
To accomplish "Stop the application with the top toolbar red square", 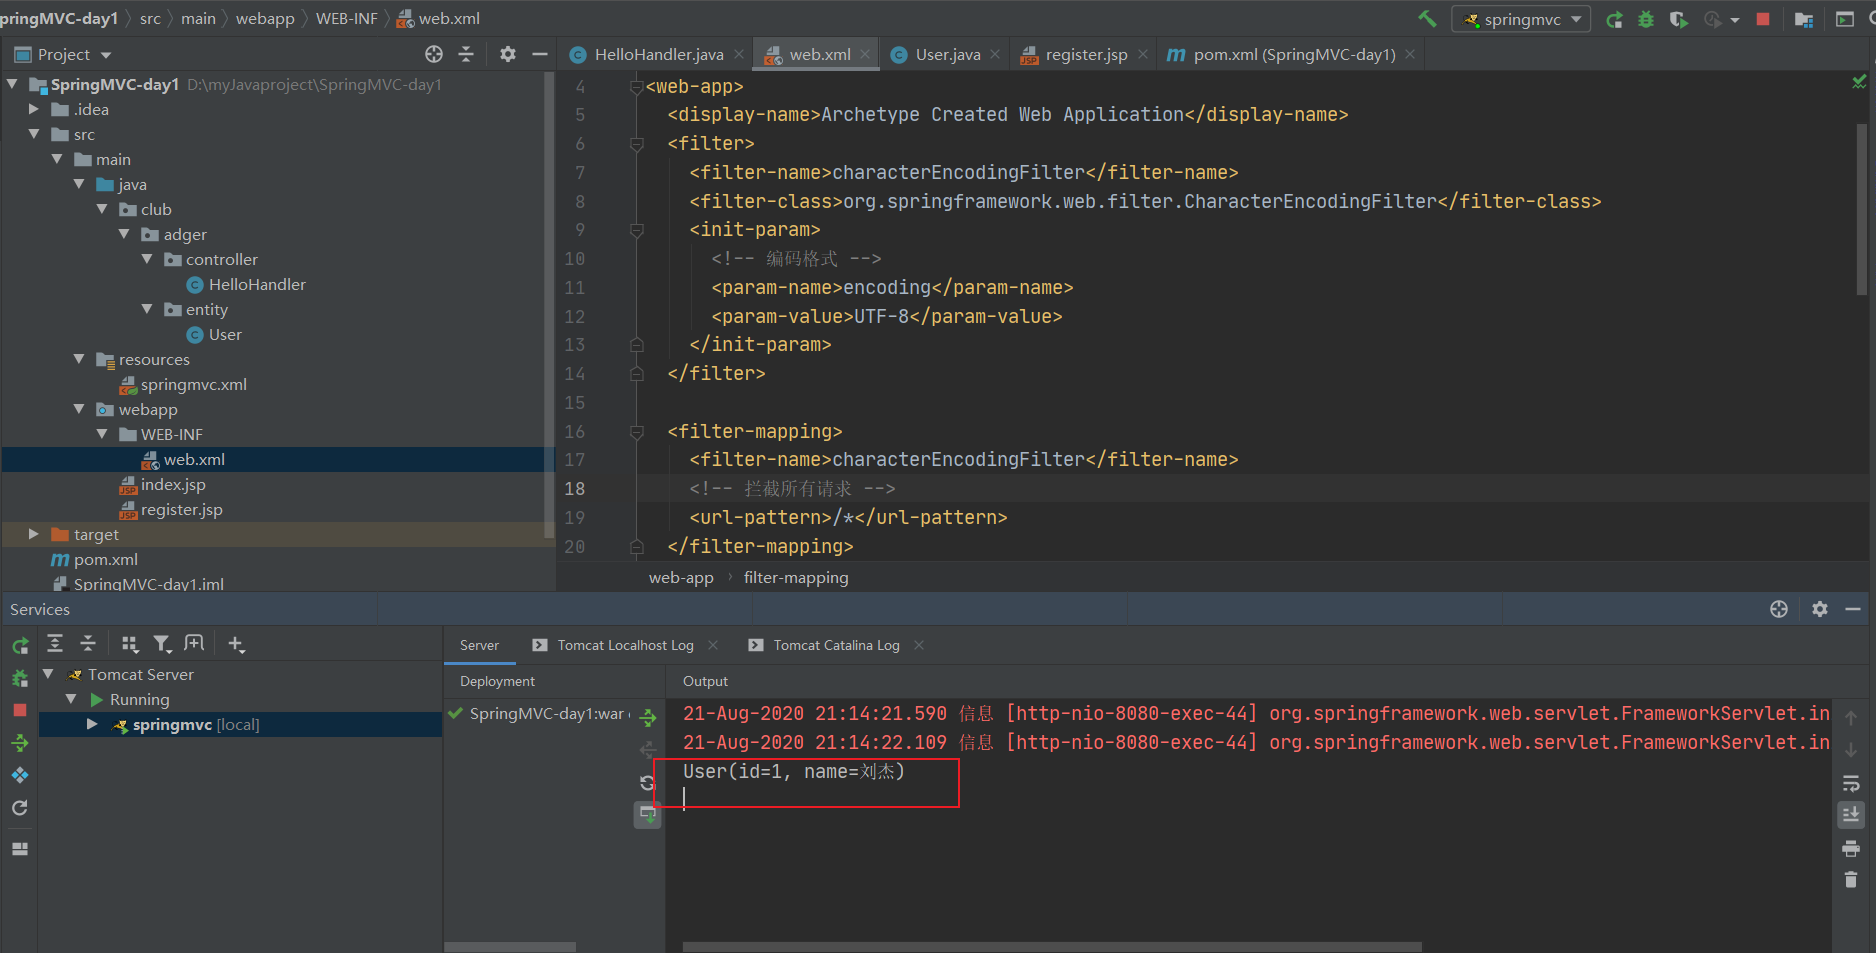I will tap(1763, 19).
